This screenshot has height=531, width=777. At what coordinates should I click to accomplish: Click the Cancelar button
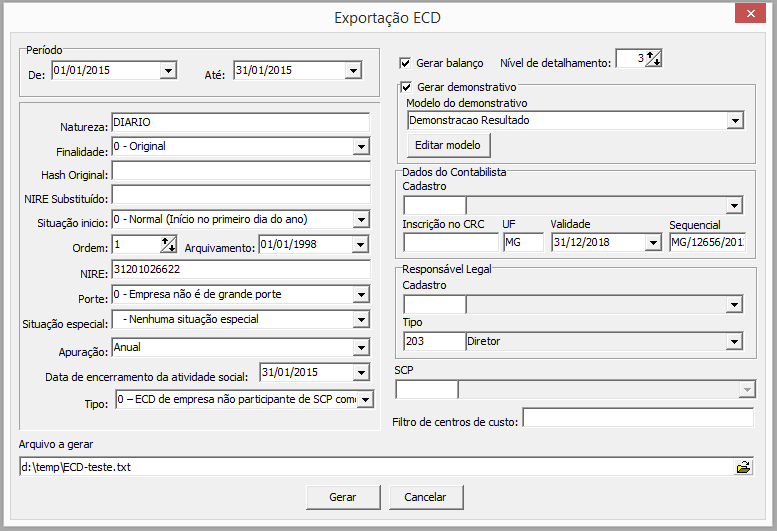[425, 497]
